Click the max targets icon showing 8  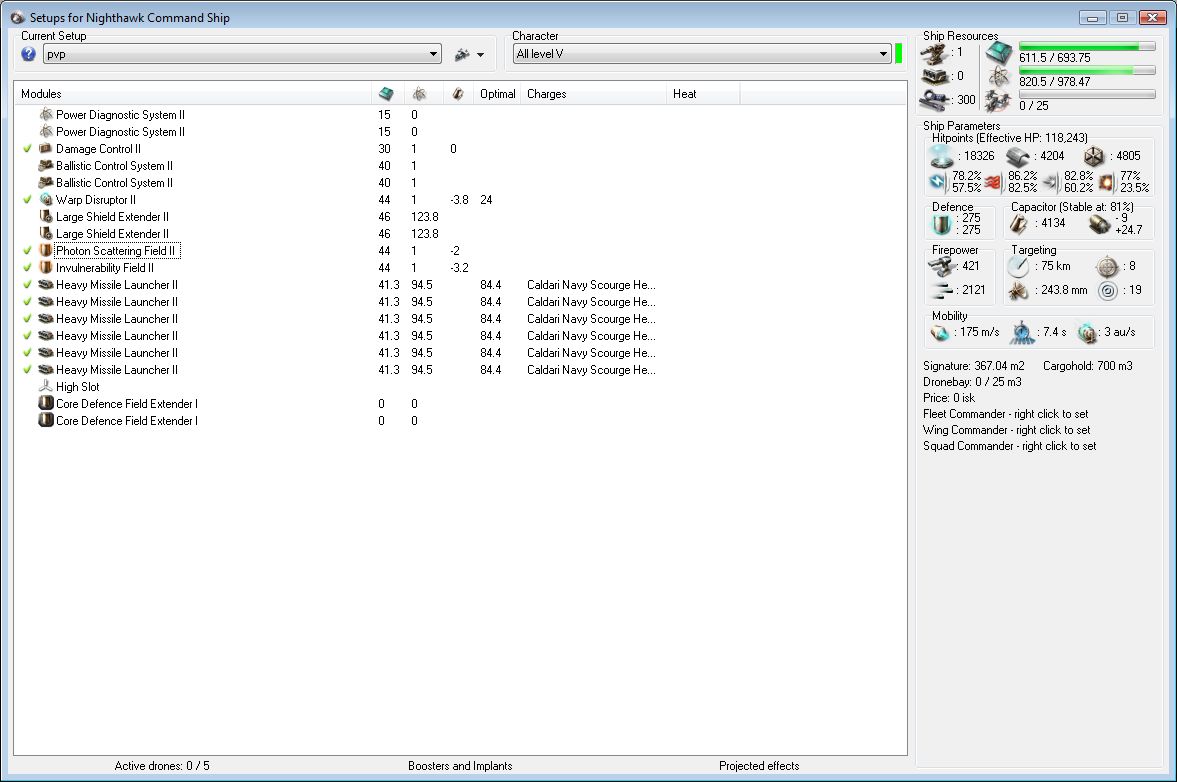pyautogui.click(x=1107, y=266)
